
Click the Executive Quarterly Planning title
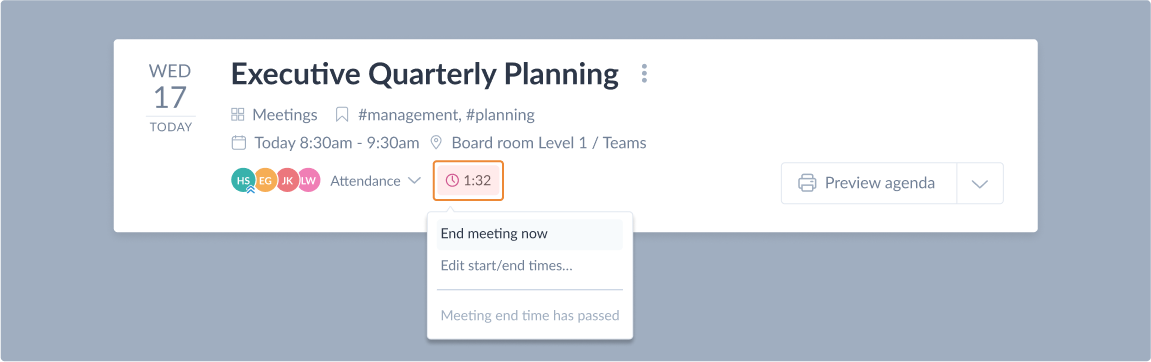pos(425,74)
